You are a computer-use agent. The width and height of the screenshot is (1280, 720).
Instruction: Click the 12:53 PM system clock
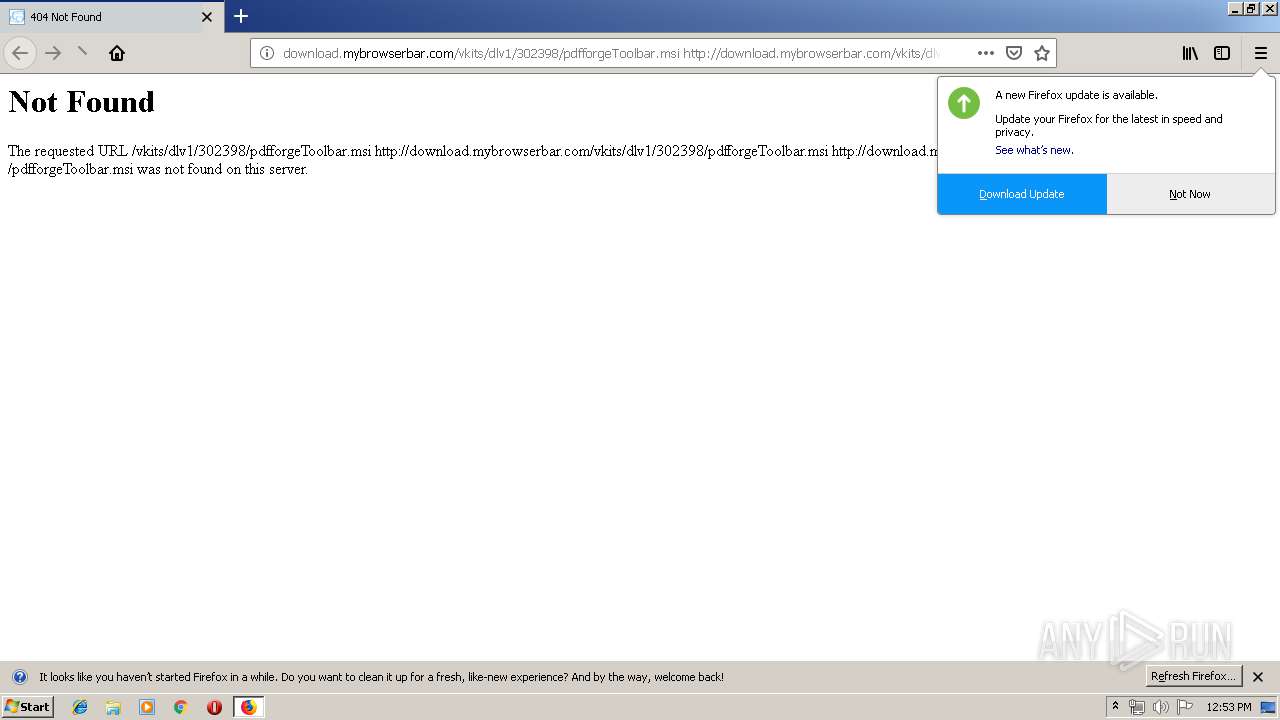tap(1229, 707)
